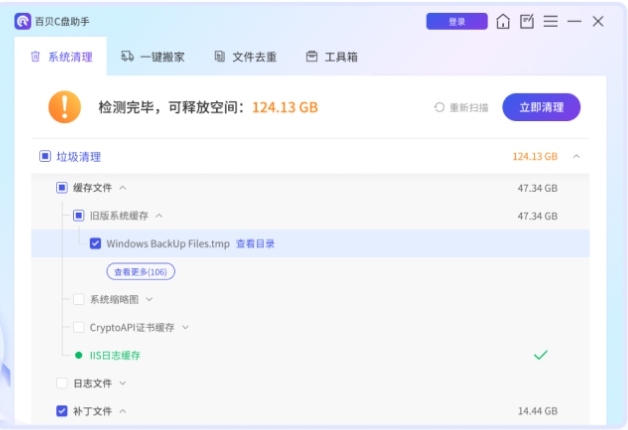Click the toolbox icon for 工具箱
628x430 pixels.
click(312, 56)
